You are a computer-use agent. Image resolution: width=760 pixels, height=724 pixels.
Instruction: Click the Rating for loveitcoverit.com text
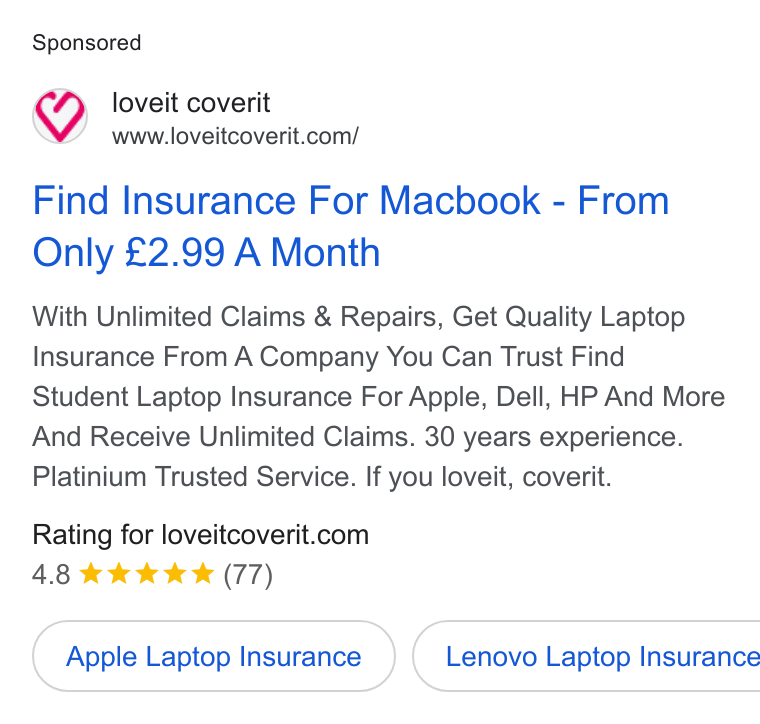(201, 535)
